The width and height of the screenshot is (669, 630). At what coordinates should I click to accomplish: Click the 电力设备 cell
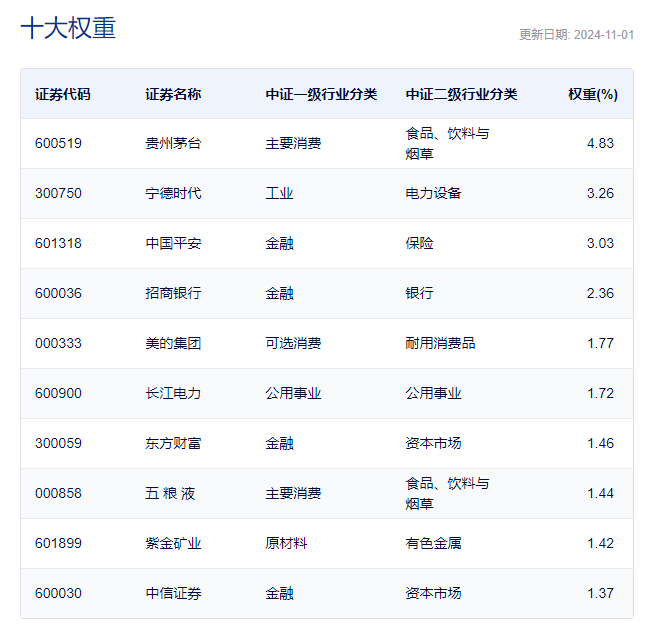(433, 193)
